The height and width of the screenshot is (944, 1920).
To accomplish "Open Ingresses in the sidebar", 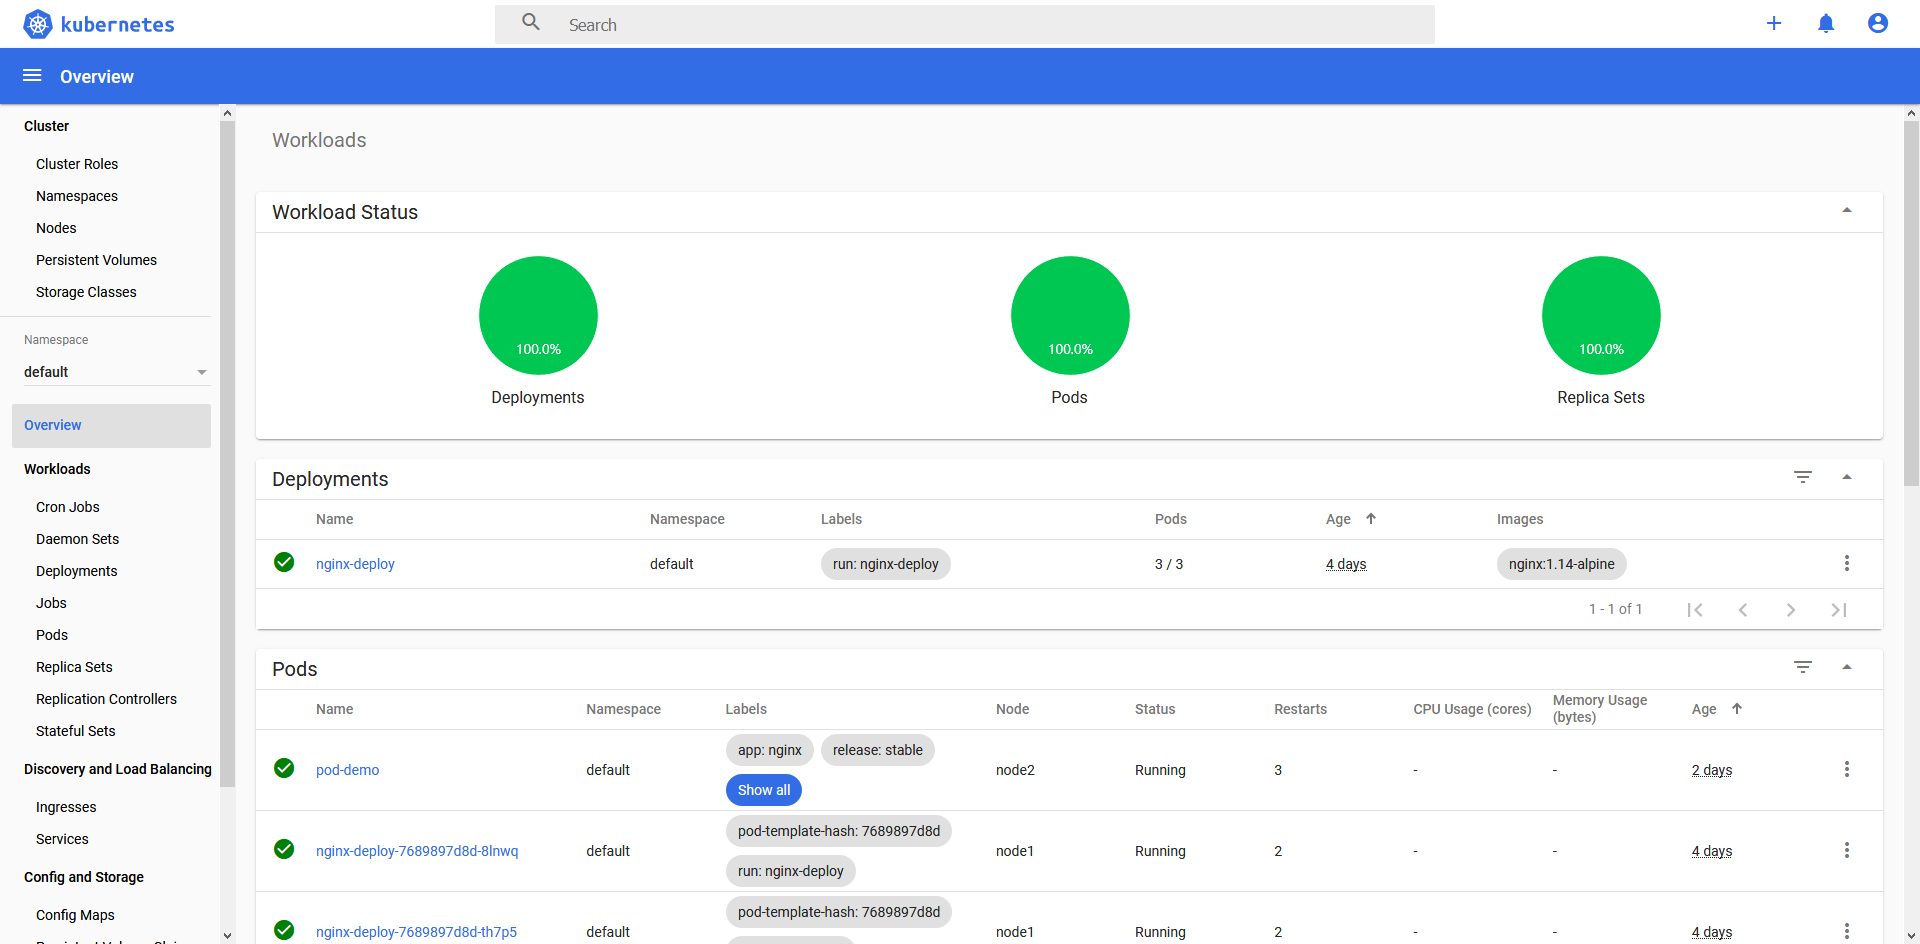I will click(66, 807).
